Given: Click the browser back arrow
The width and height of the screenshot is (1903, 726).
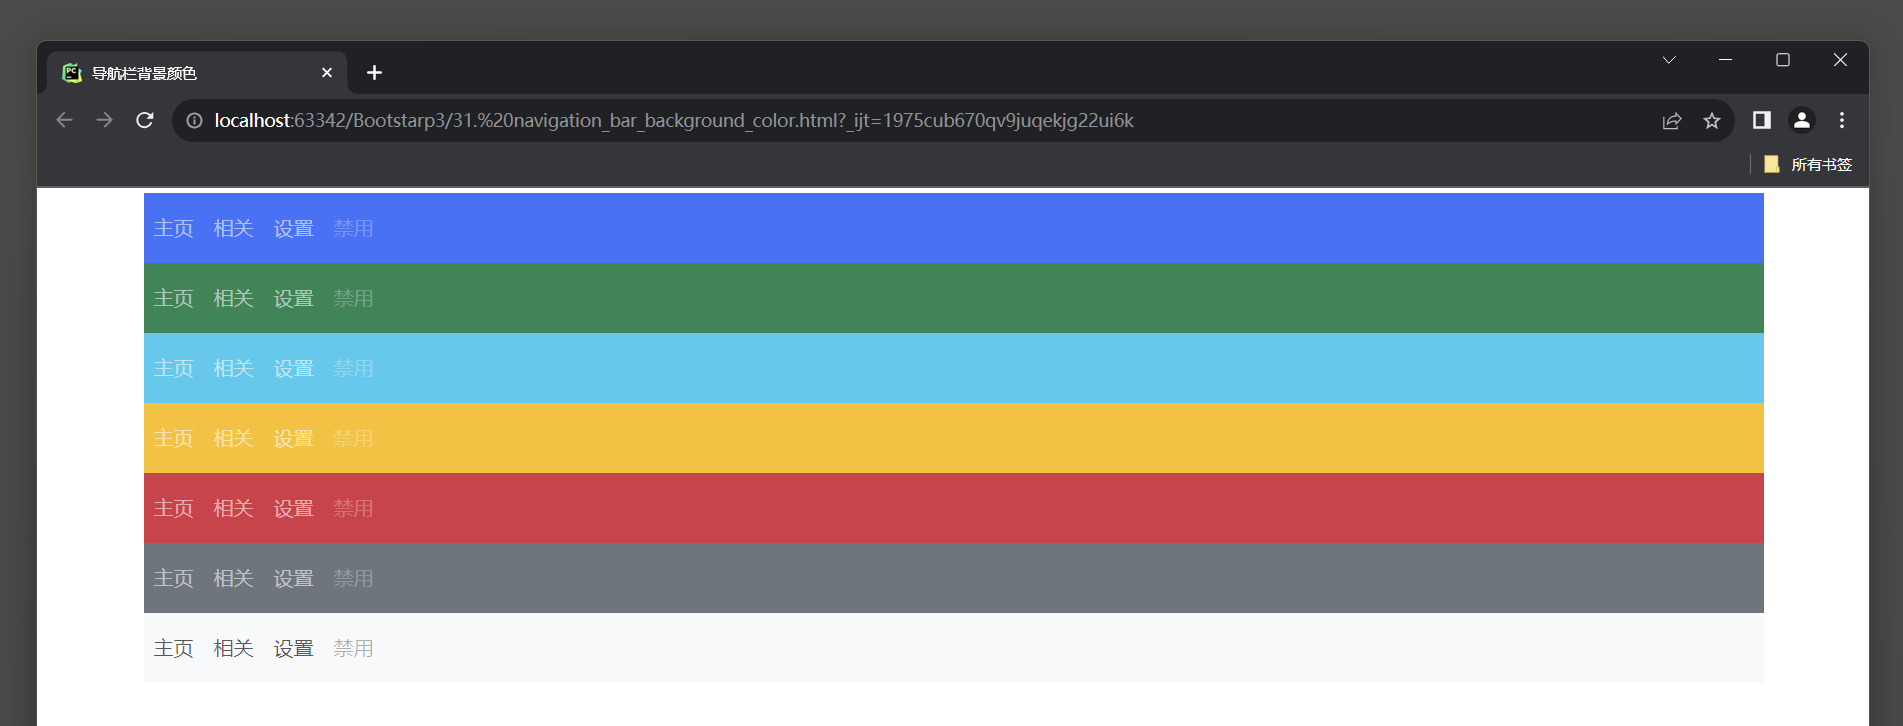Looking at the screenshot, I should click(x=64, y=120).
